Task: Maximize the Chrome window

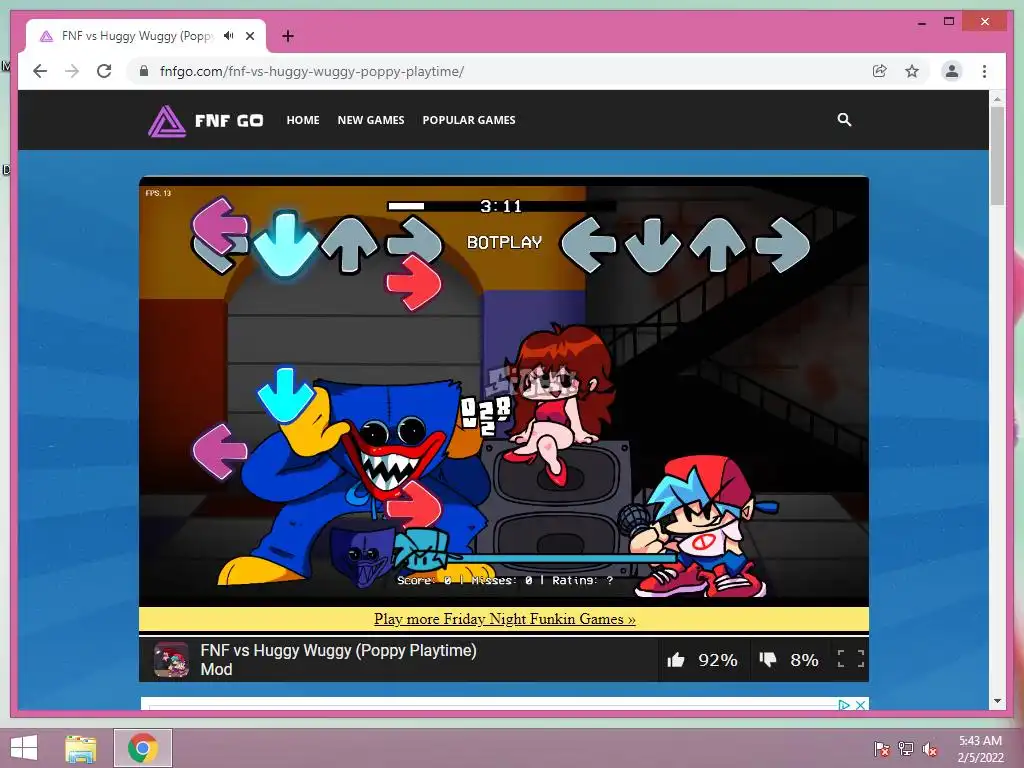Action: click(x=949, y=22)
